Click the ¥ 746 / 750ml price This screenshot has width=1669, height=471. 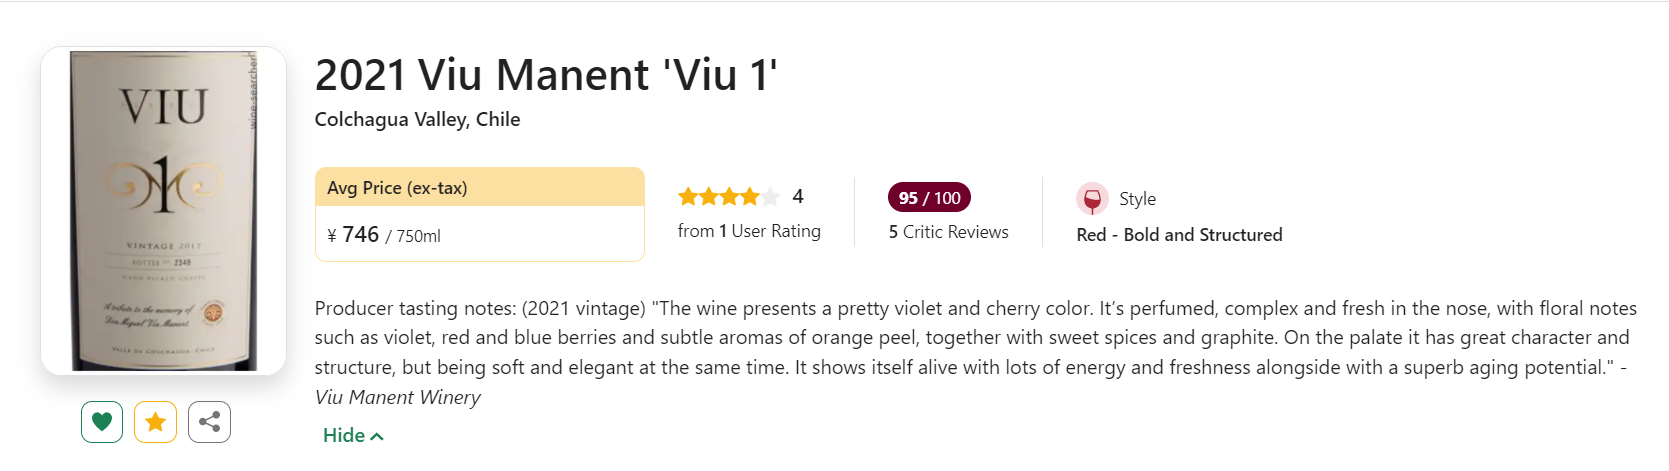click(x=384, y=235)
